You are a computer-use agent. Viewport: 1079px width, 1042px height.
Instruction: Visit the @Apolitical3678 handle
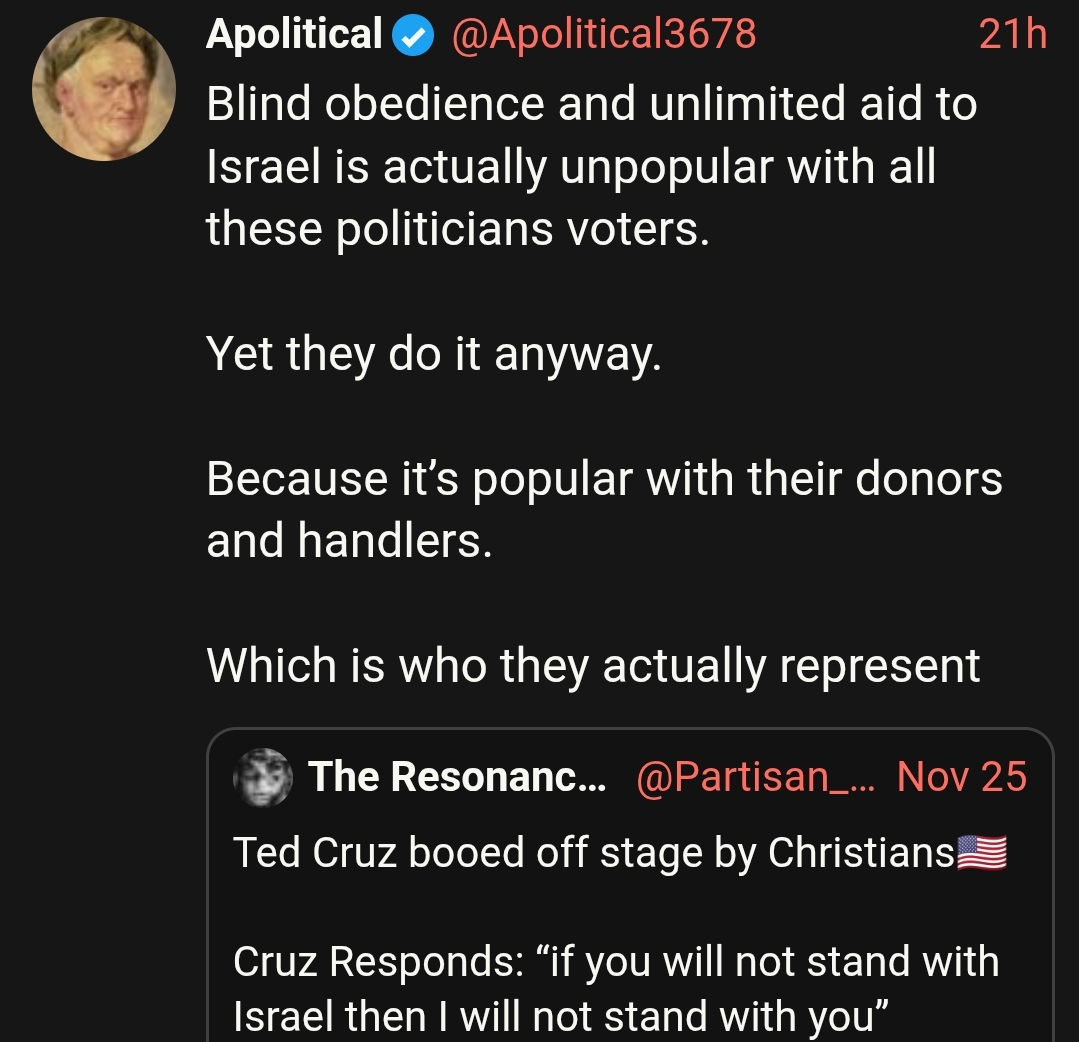click(x=604, y=35)
